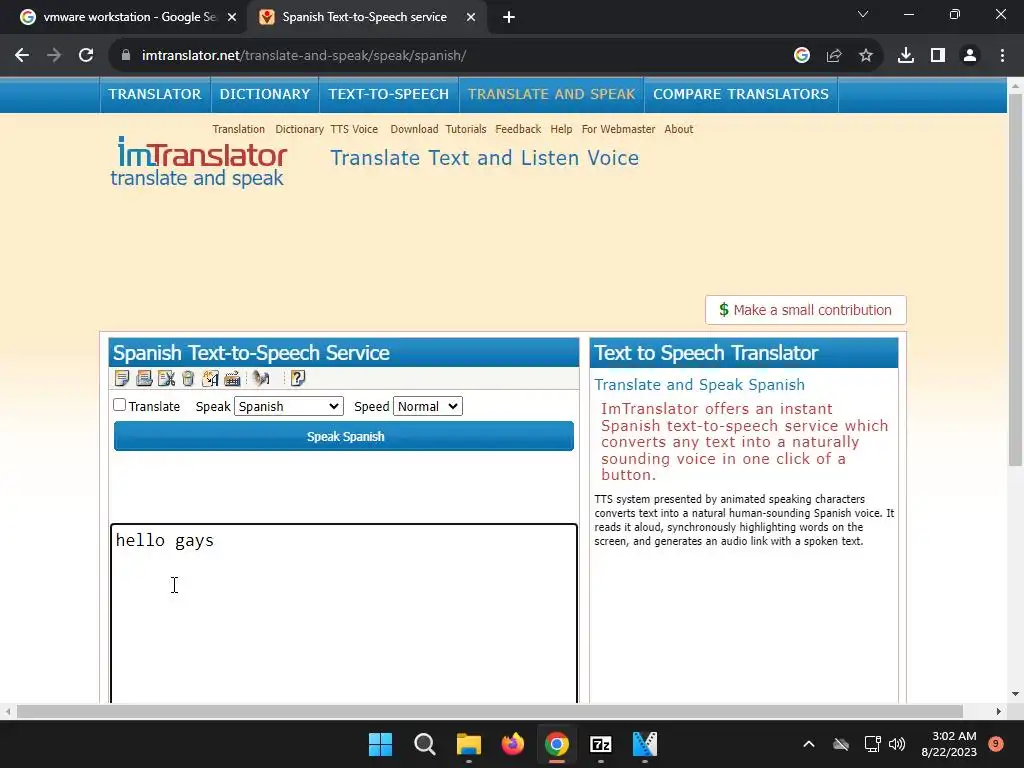The image size is (1024, 768).
Task: Open the About link
Action: tap(679, 129)
